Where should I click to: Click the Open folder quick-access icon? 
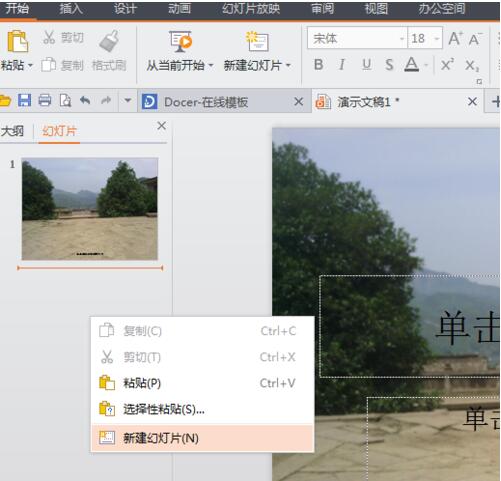click(5, 100)
